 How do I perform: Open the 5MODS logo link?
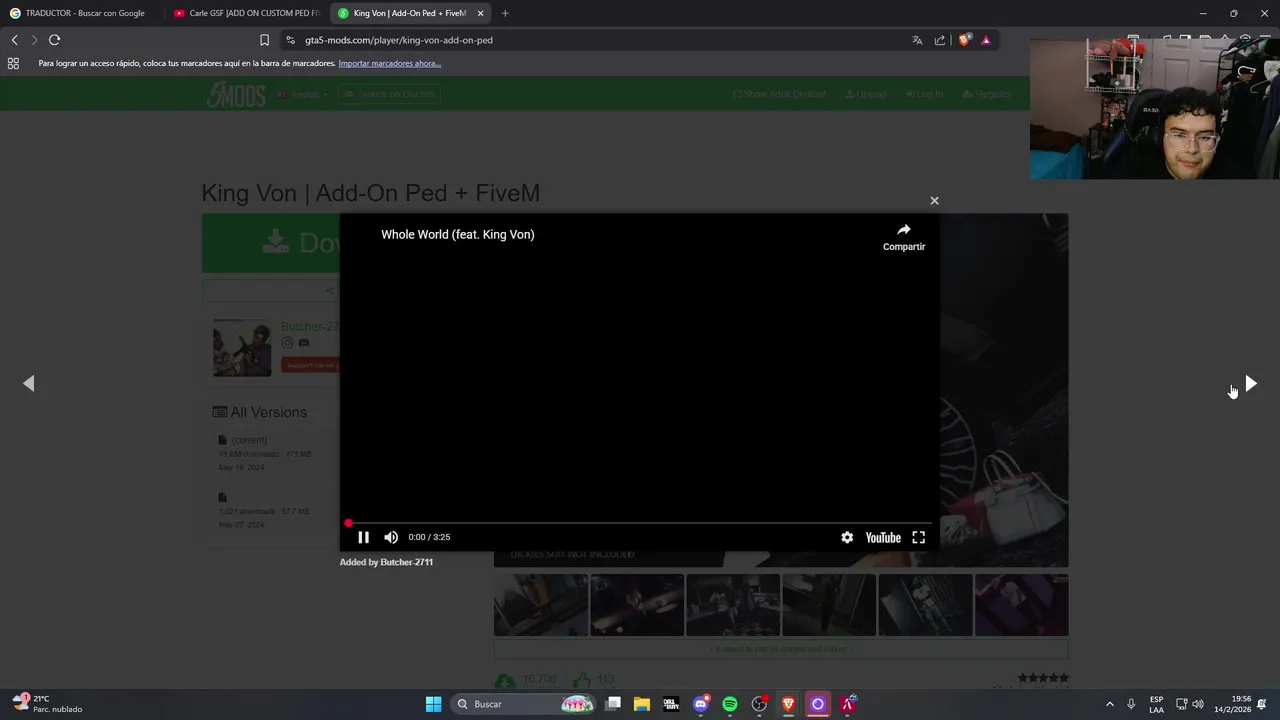pyautogui.click(x=236, y=94)
